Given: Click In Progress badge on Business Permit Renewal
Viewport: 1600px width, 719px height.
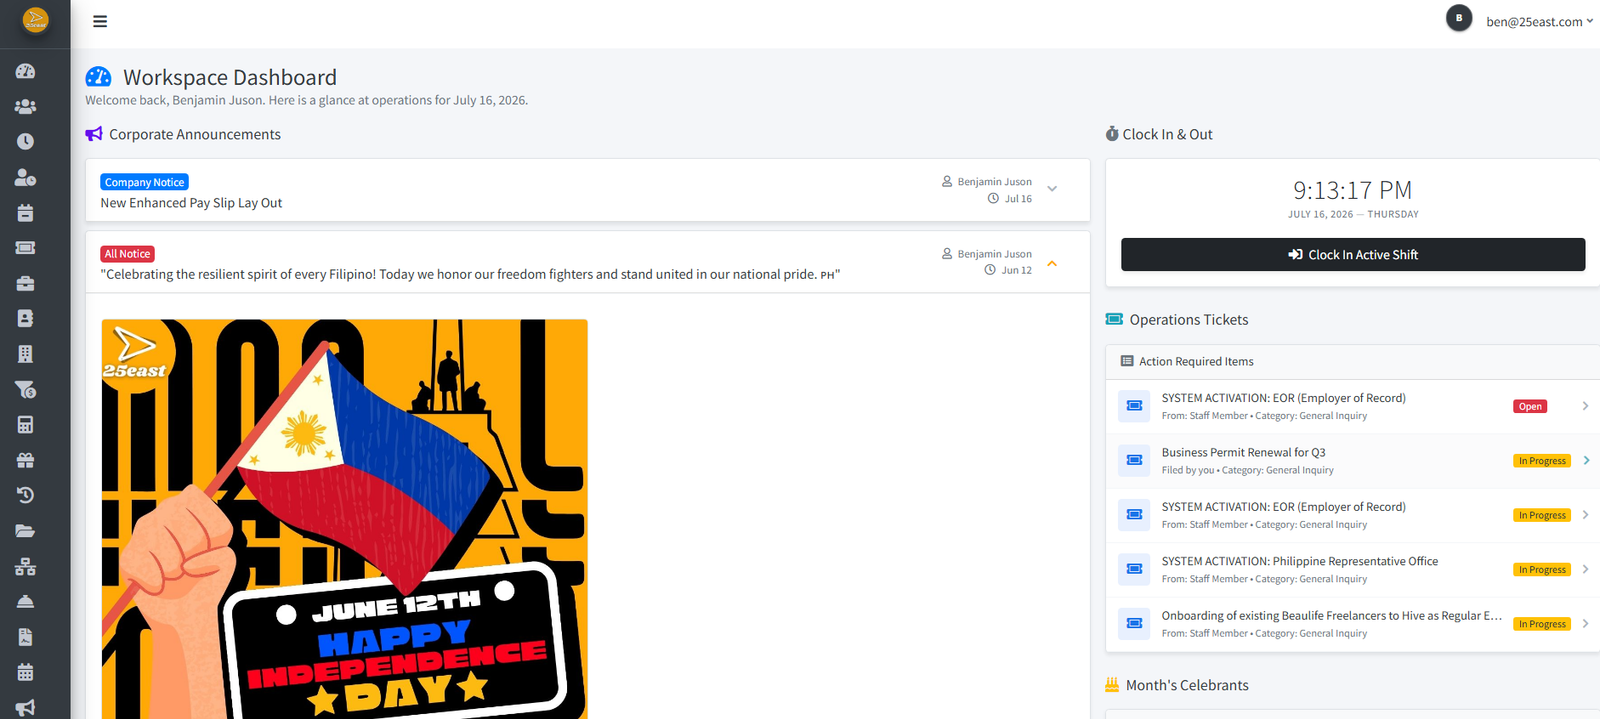Looking at the screenshot, I should tap(1542, 461).
